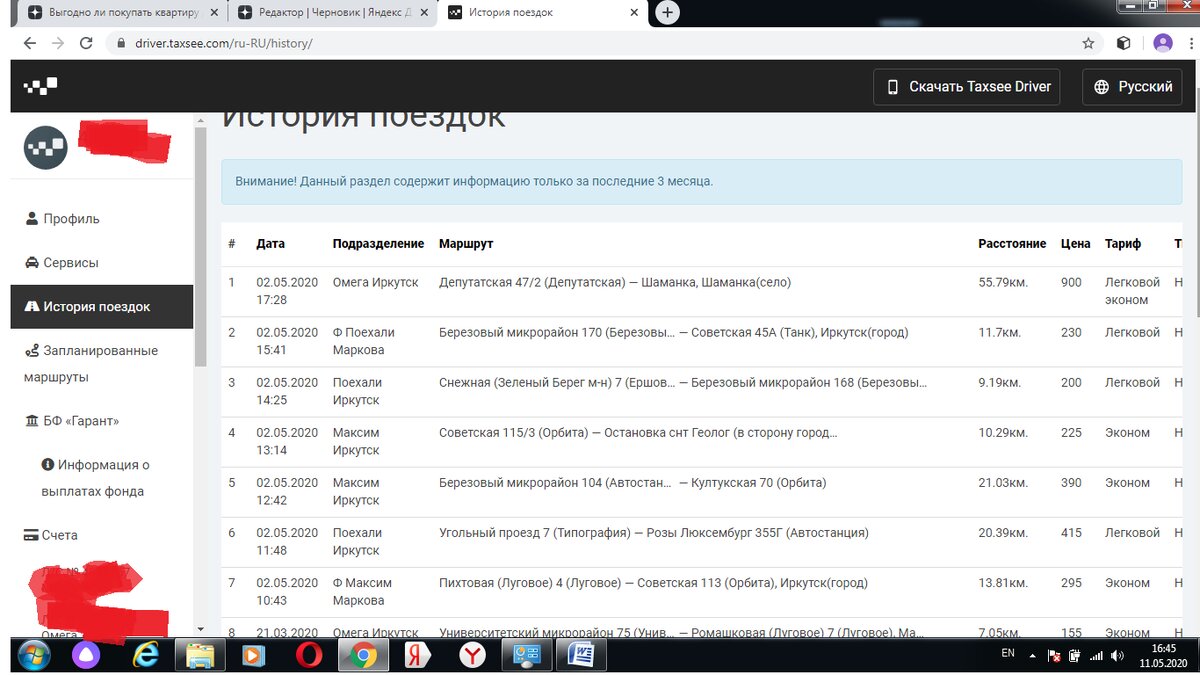Click the info icon beside Информация о выплатах
The height and width of the screenshot is (675, 1200).
tap(47, 464)
